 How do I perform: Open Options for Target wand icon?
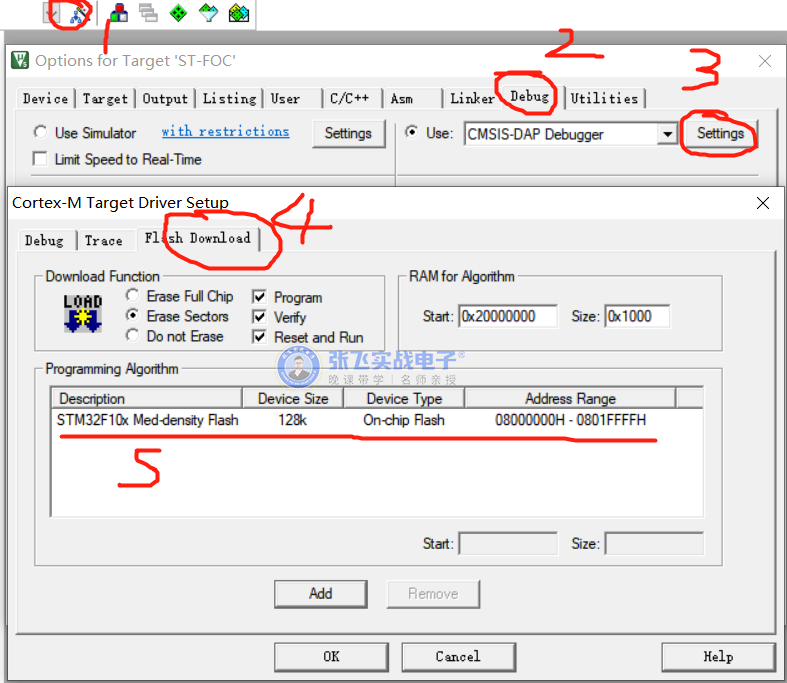(x=79, y=14)
